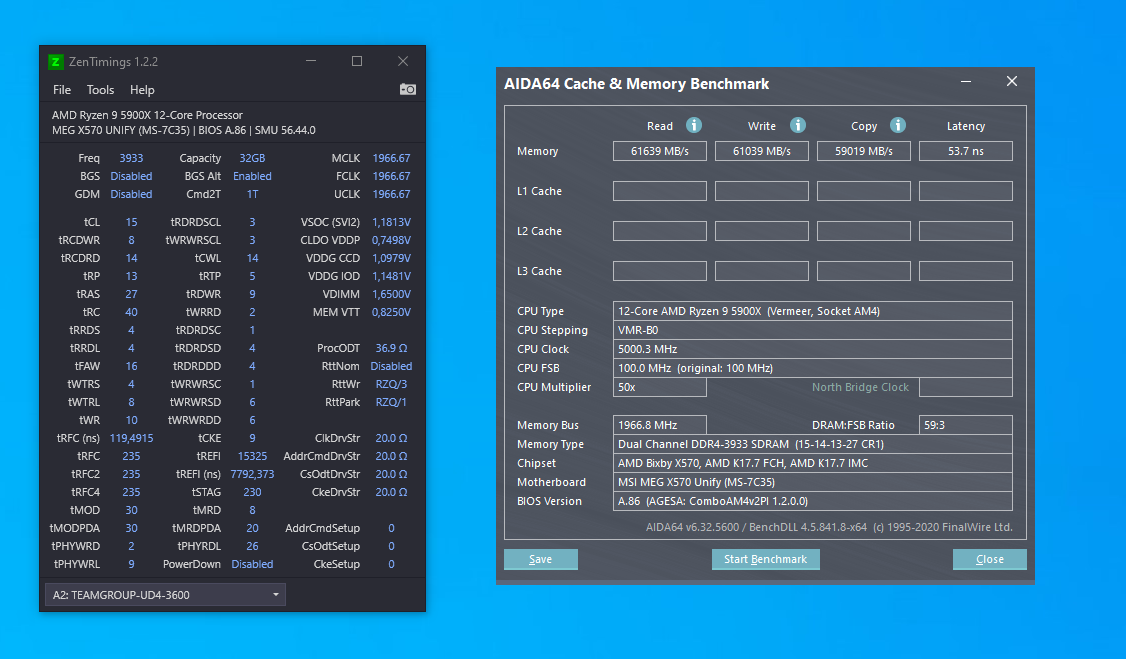
Task: Click the empty L2 Cache Write field
Action: point(762,231)
